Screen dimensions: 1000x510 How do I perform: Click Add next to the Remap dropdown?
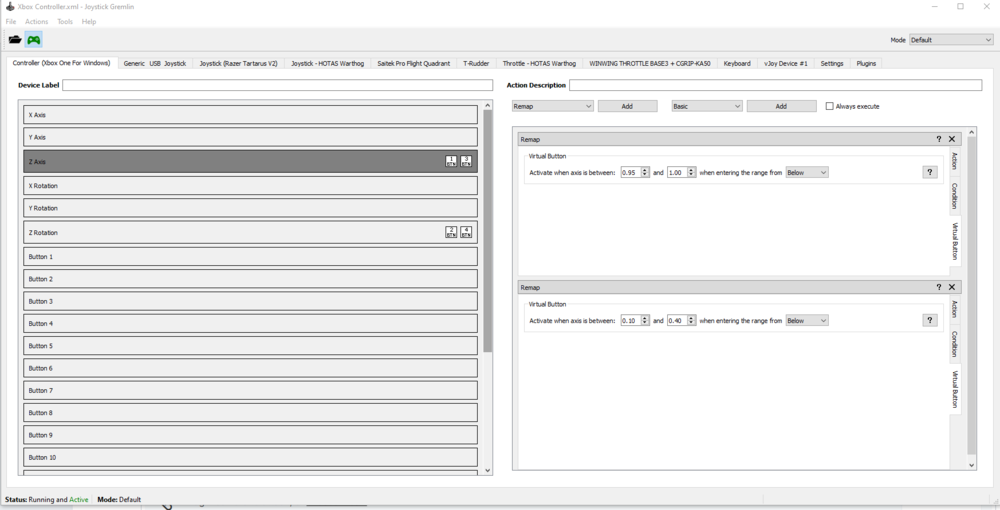point(627,106)
